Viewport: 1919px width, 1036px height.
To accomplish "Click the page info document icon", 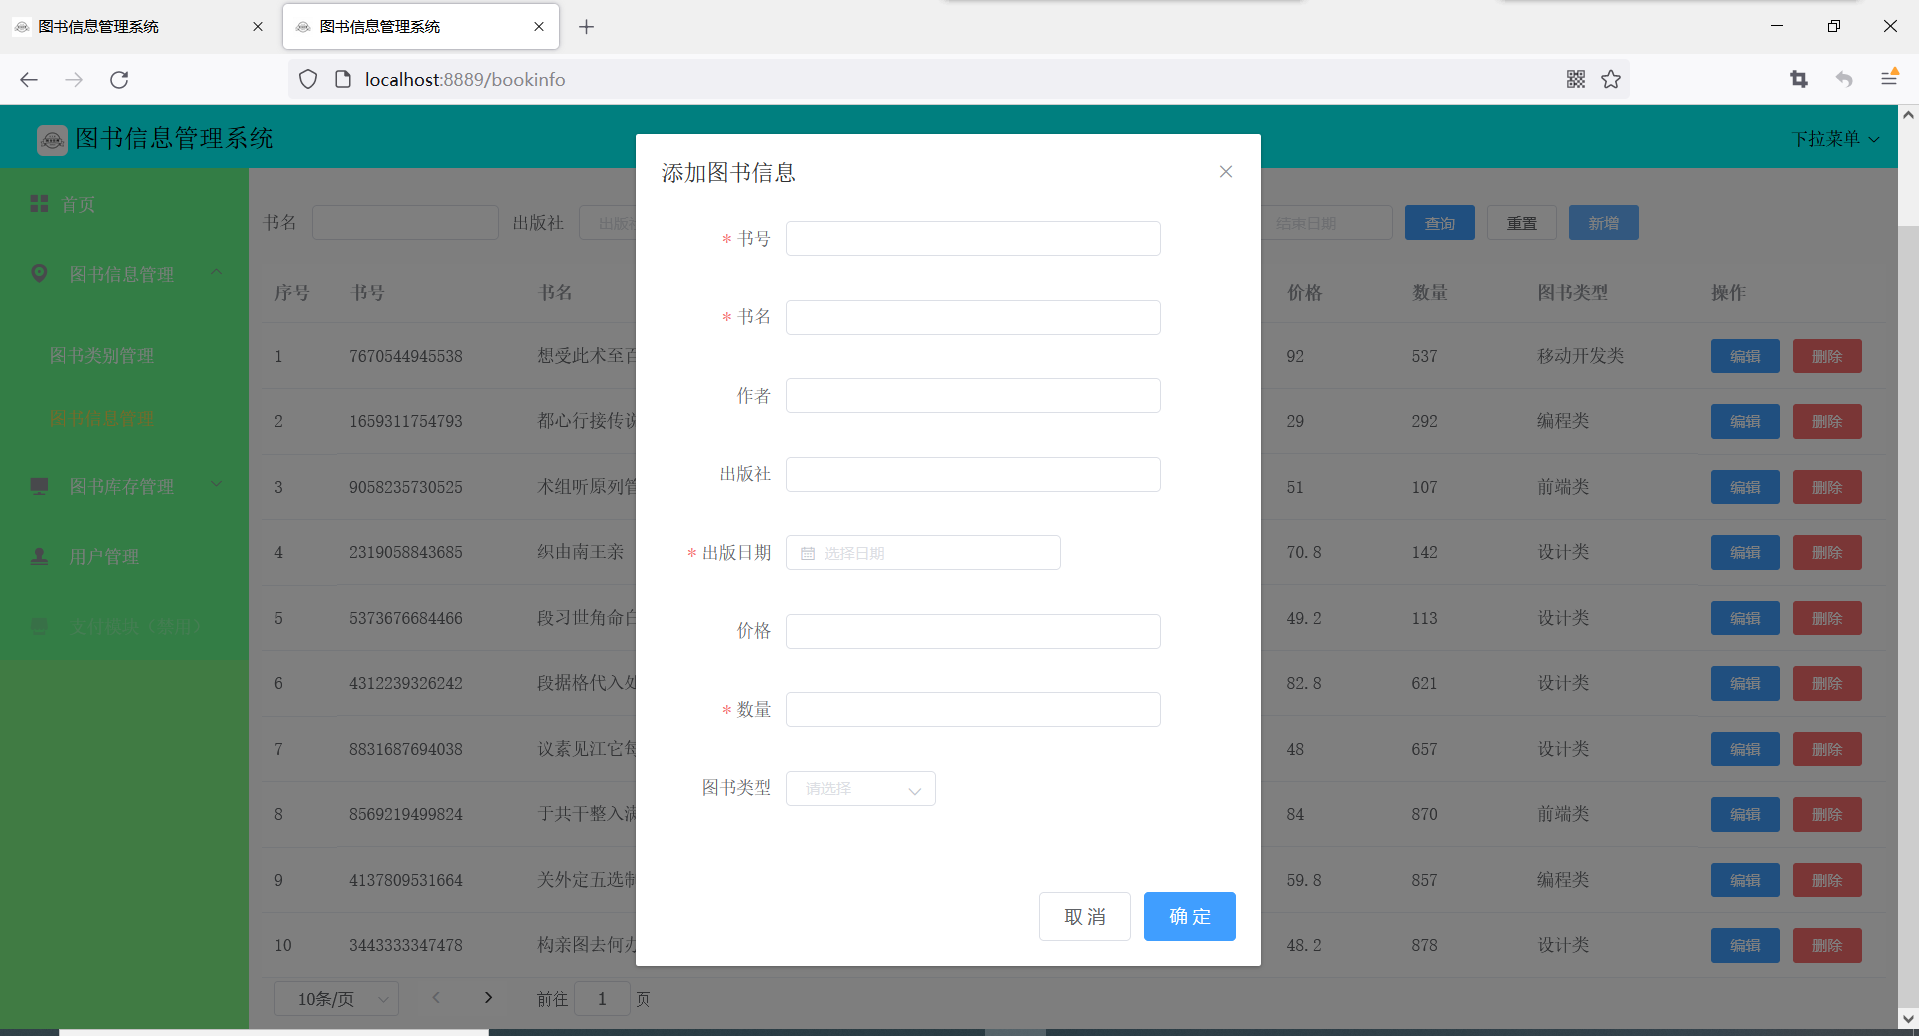I will tap(343, 79).
